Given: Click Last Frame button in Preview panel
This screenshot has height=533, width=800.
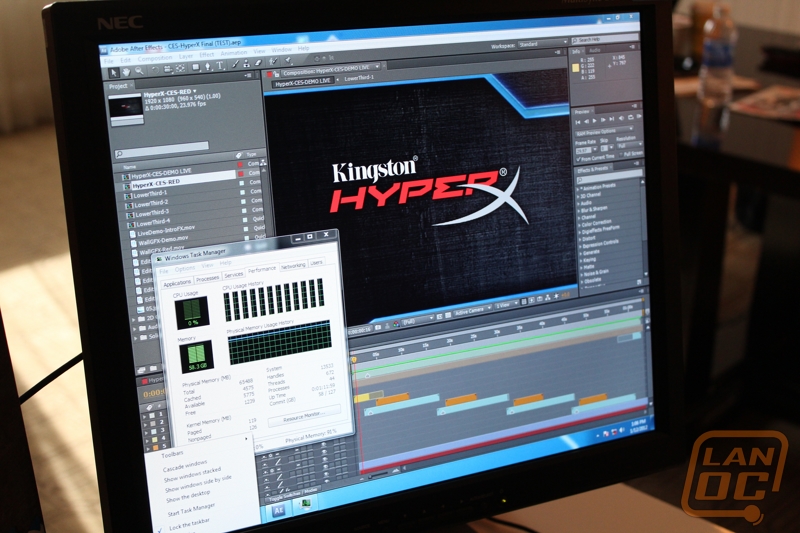Looking at the screenshot, I should click(612, 119).
